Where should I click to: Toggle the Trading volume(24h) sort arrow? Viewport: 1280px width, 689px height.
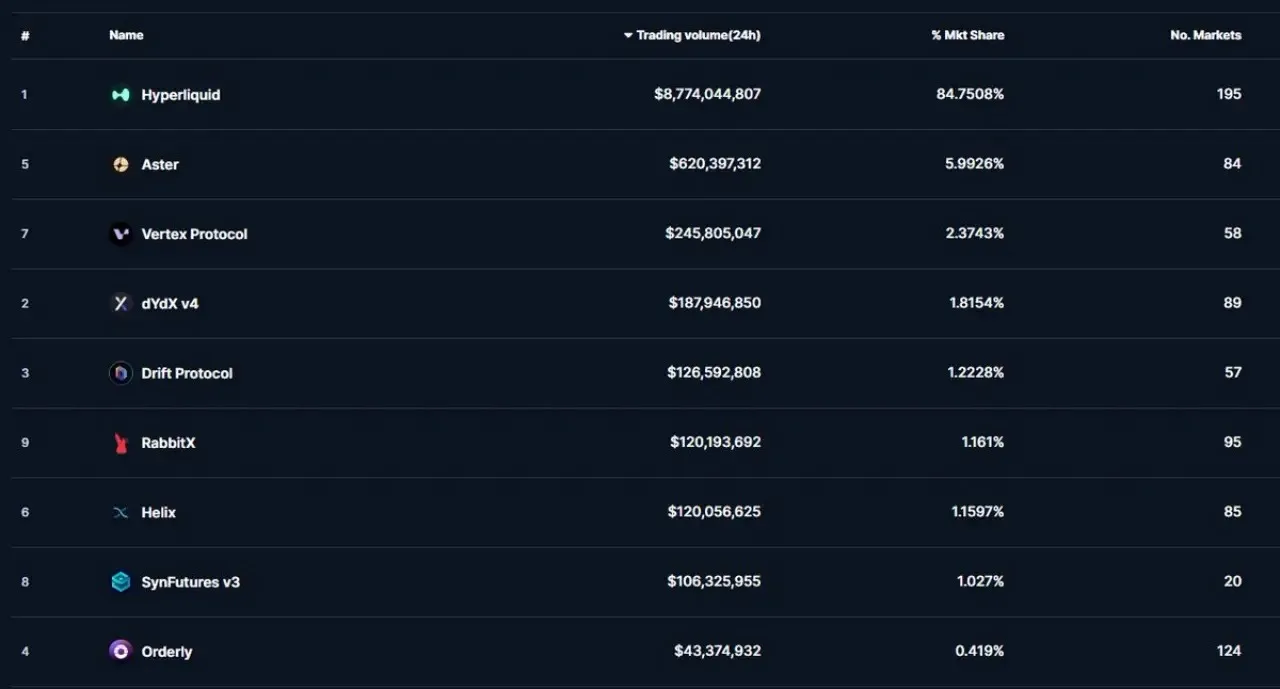tap(628, 35)
